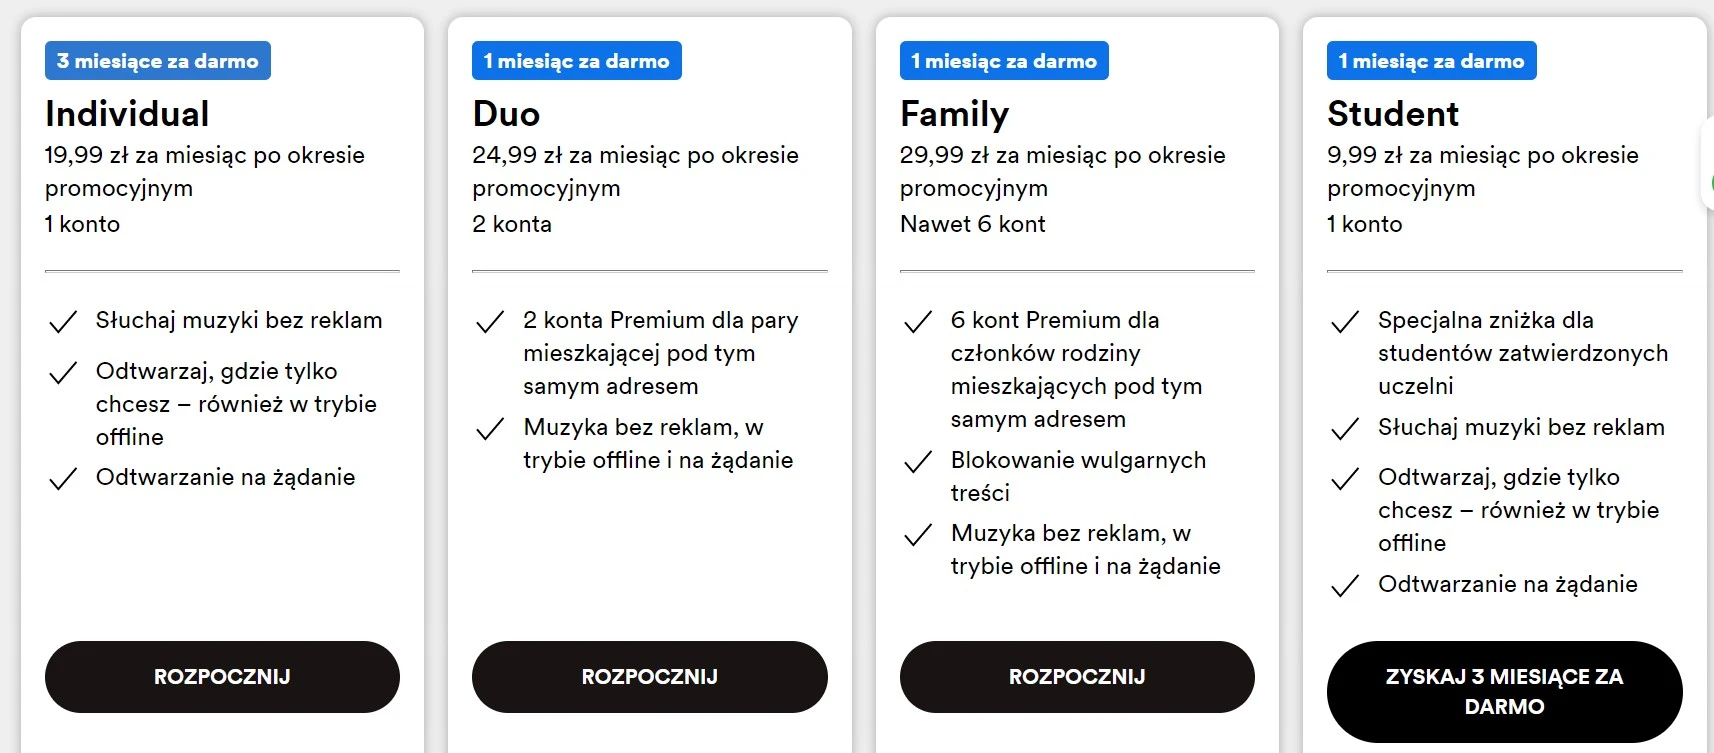Click the checkmark near "Odtwarzaj, gdzie tylko chcesz" under Student
Viewport: 1714px width, 753px height.
click(x=1344, y=478)
